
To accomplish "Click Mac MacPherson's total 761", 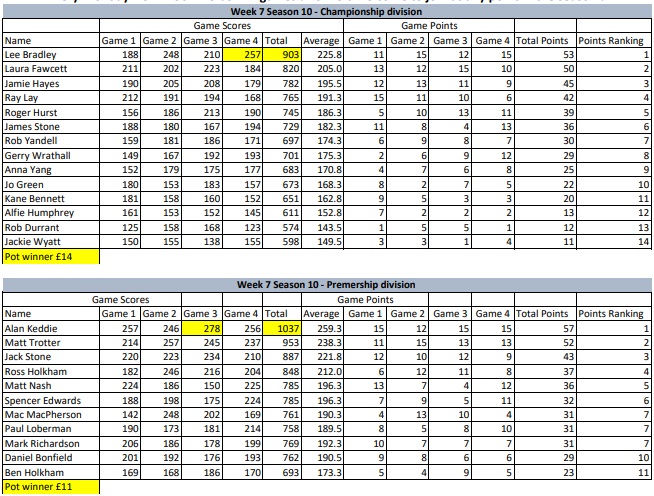I will 282,415.
